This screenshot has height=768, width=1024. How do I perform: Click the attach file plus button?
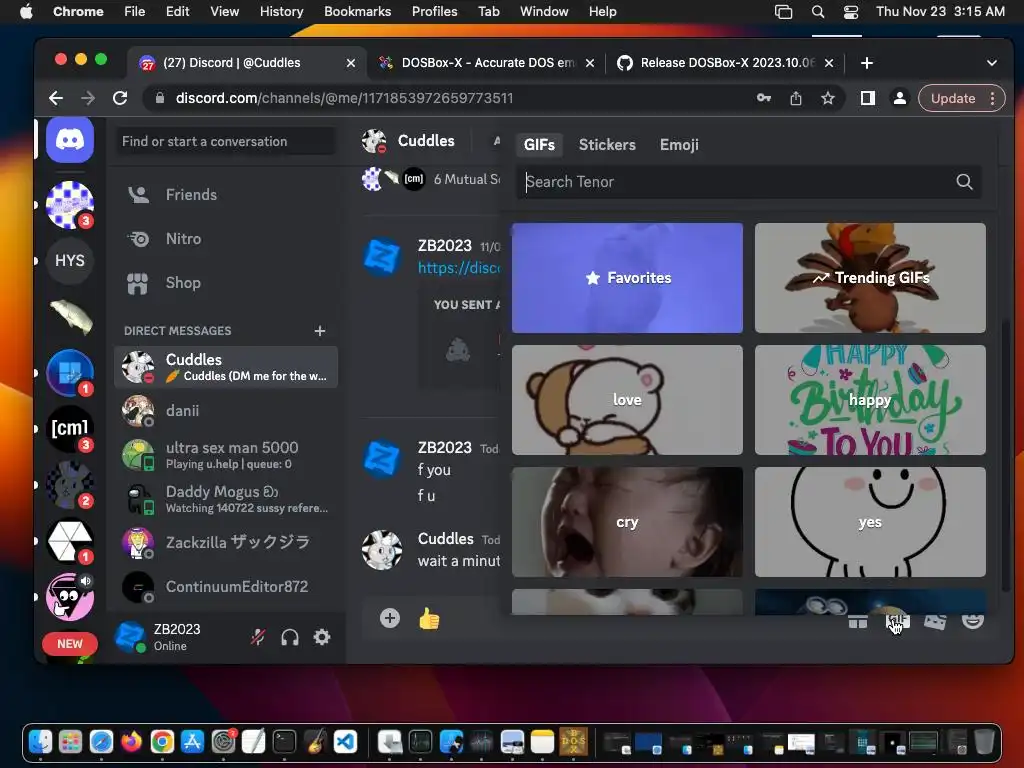point(390,618)
